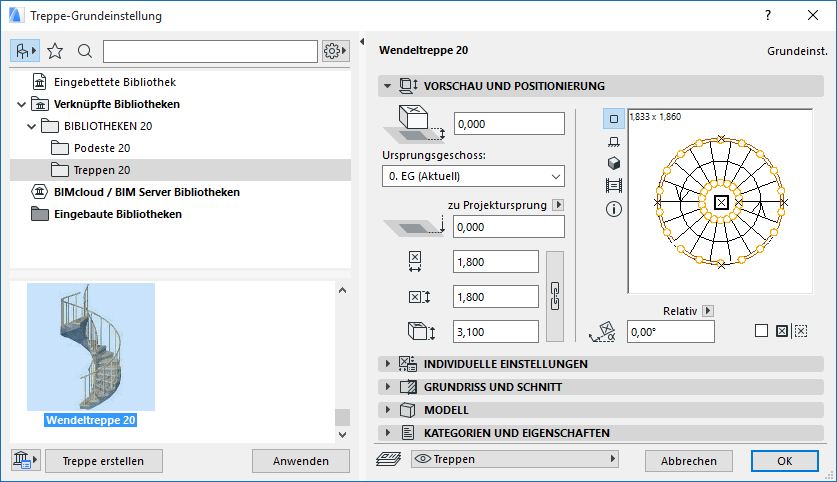The width and height of the screenshot is (837, 482).
Task: Toggle the crossed-box mirror option
Action: (x=782, y=331)
